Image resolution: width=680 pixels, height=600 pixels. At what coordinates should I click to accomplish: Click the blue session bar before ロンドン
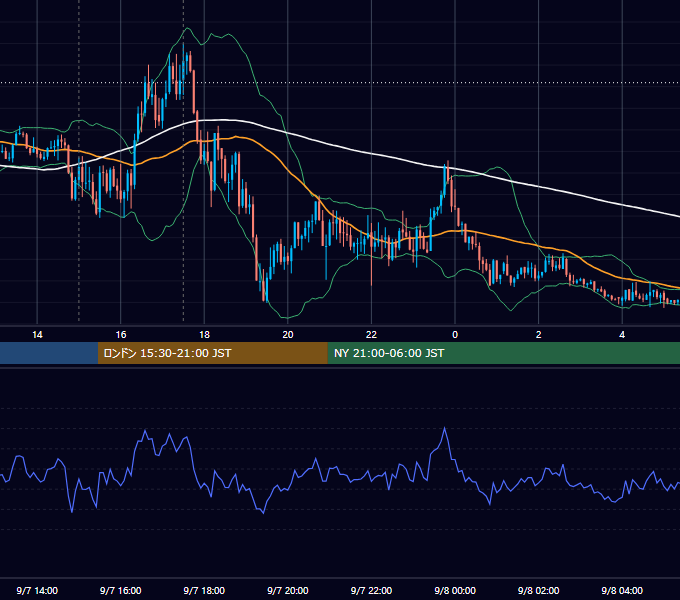pyautogui.click(x=49, y=353)
